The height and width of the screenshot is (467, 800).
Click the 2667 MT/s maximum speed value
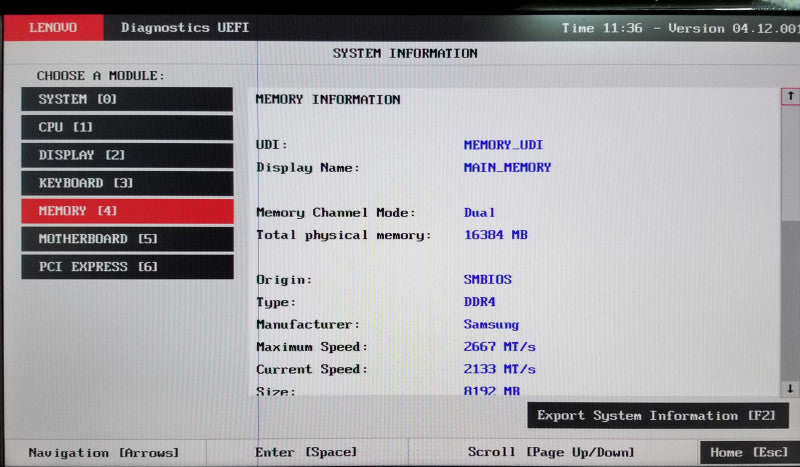[499, 347]
